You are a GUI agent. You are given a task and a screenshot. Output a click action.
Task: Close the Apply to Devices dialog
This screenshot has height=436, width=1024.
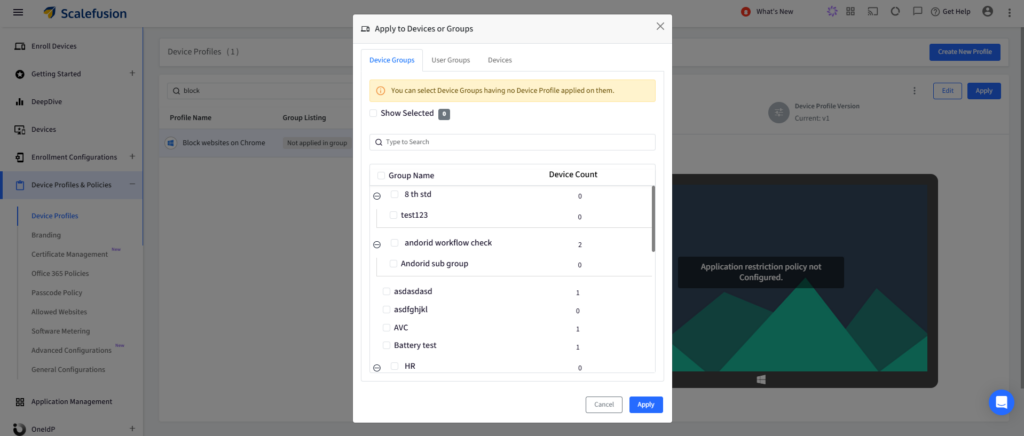660,26
